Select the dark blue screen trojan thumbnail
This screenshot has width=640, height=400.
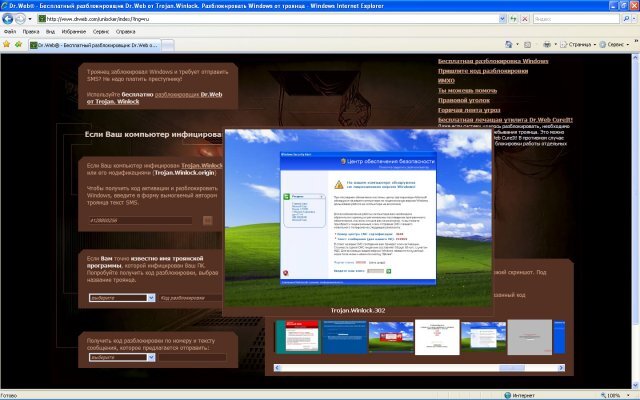[x=344, y=337]
